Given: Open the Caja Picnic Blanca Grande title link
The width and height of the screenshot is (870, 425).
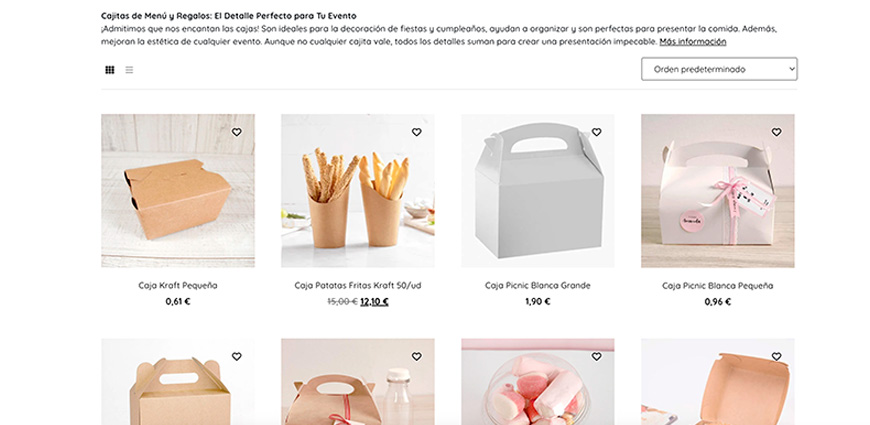Looking at the screenshot, I should 538,286.
